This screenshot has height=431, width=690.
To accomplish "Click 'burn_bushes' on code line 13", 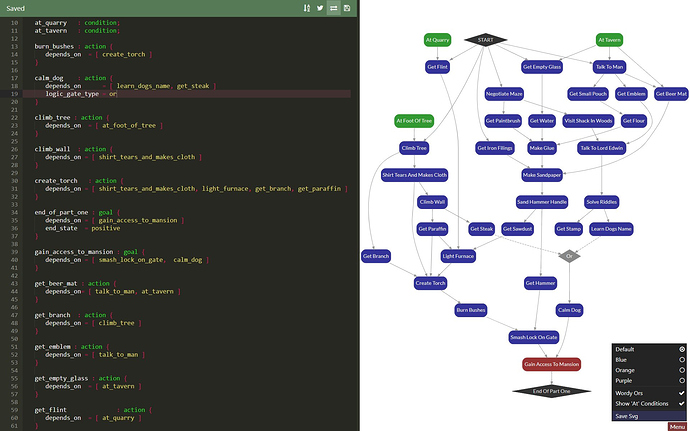I will point(56,46).
